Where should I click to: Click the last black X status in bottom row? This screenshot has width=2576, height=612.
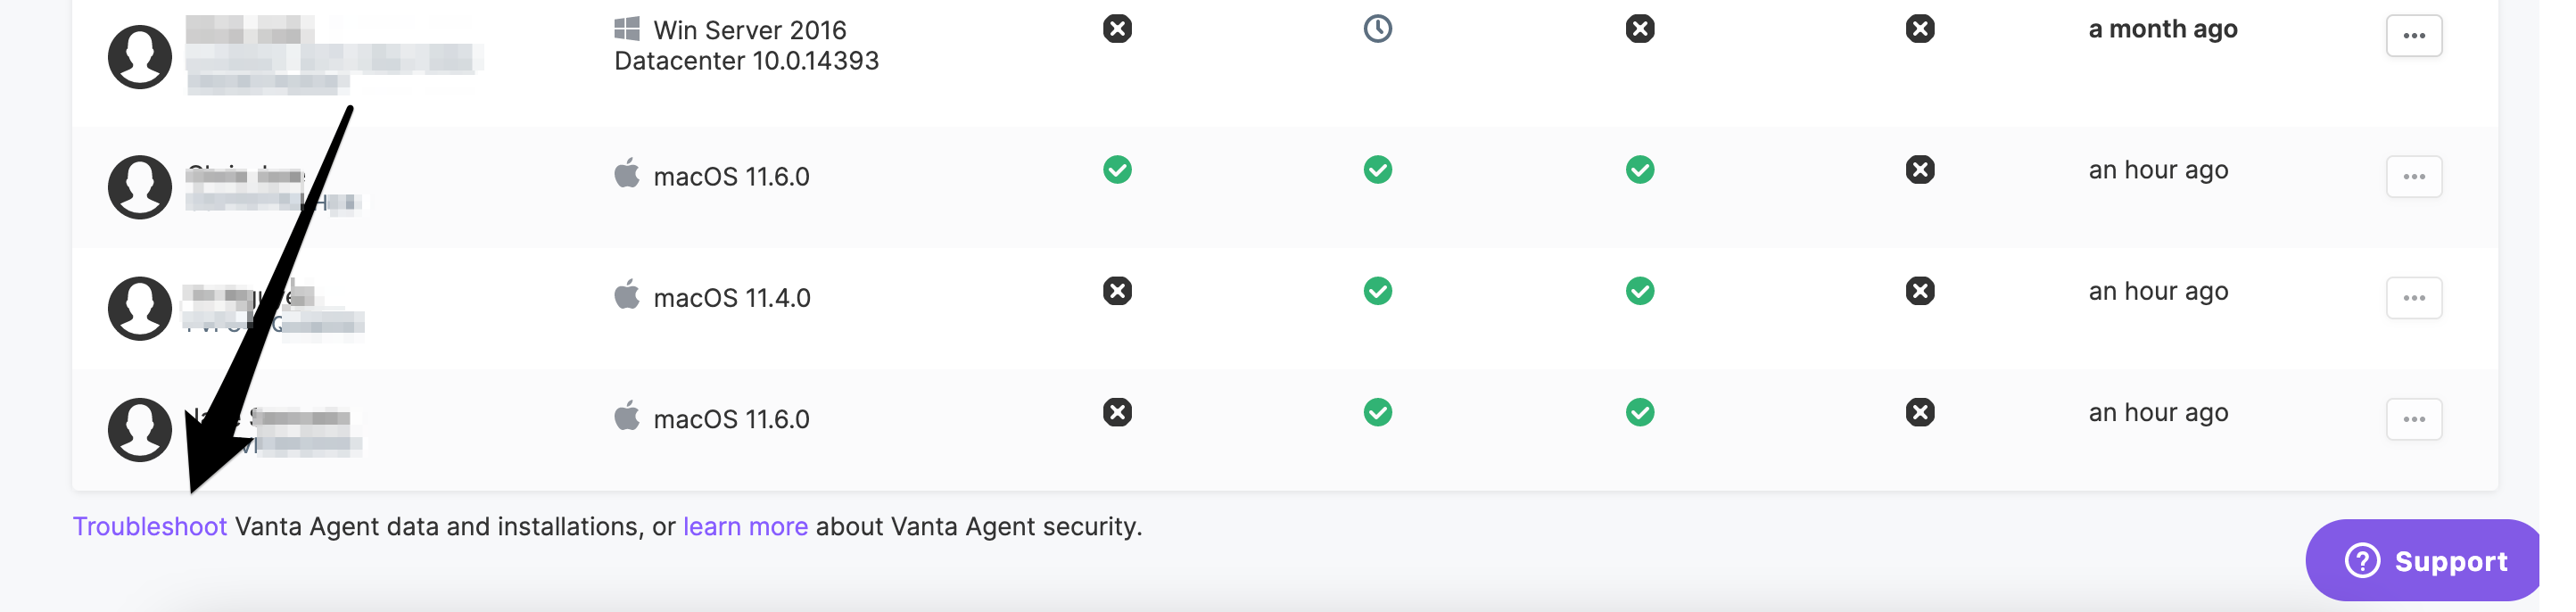(x=1919, y=412)
